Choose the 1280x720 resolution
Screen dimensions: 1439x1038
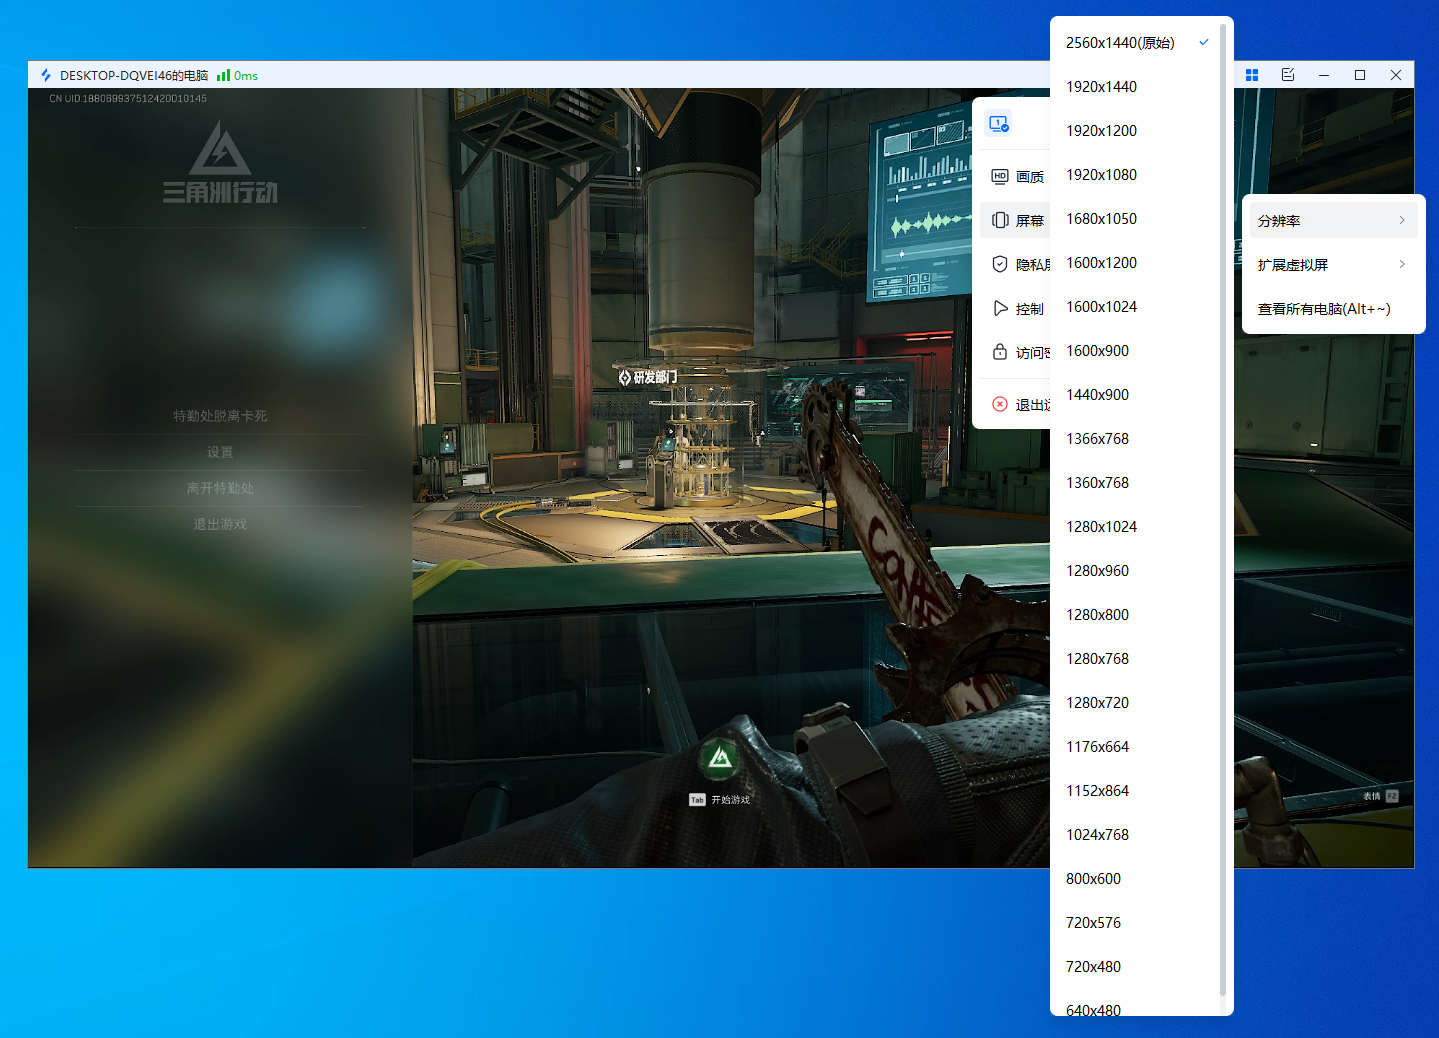(x=1097, y=703)
